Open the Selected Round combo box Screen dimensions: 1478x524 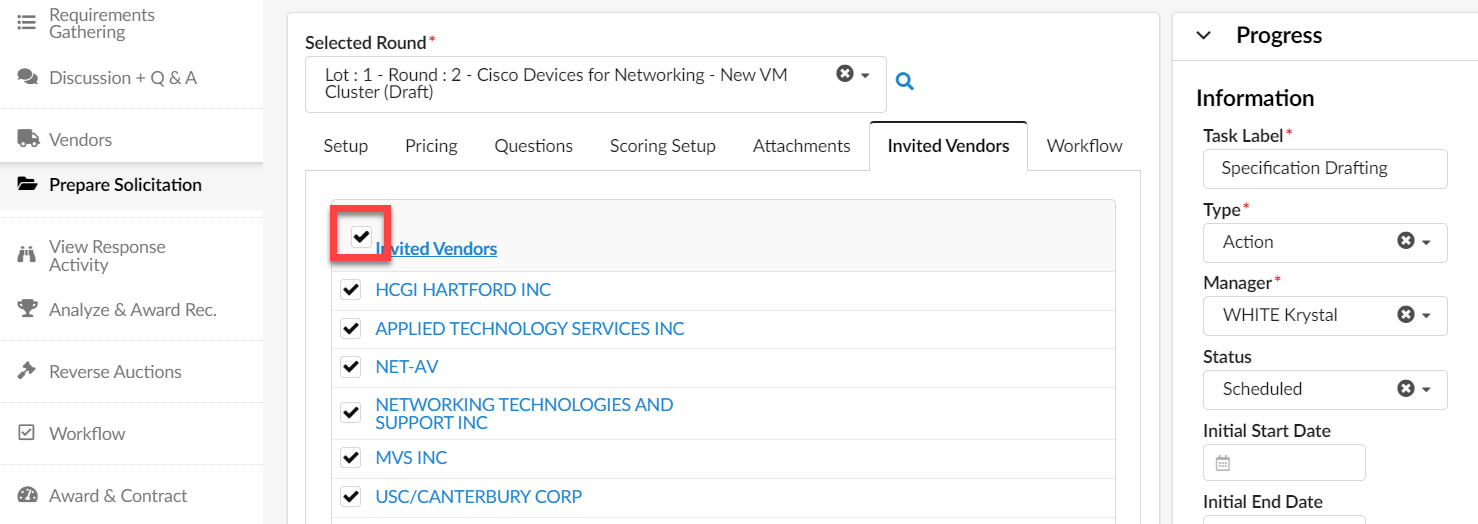pos(596,84)
